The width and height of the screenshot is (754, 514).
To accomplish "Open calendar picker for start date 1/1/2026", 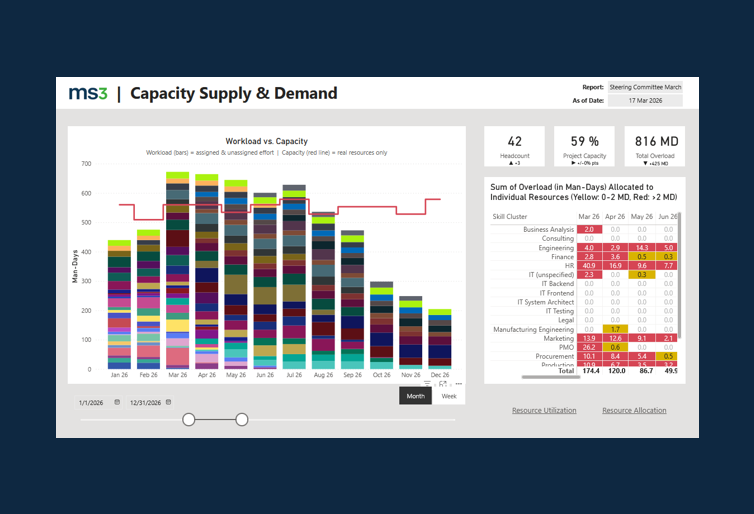I will point(117,402).
